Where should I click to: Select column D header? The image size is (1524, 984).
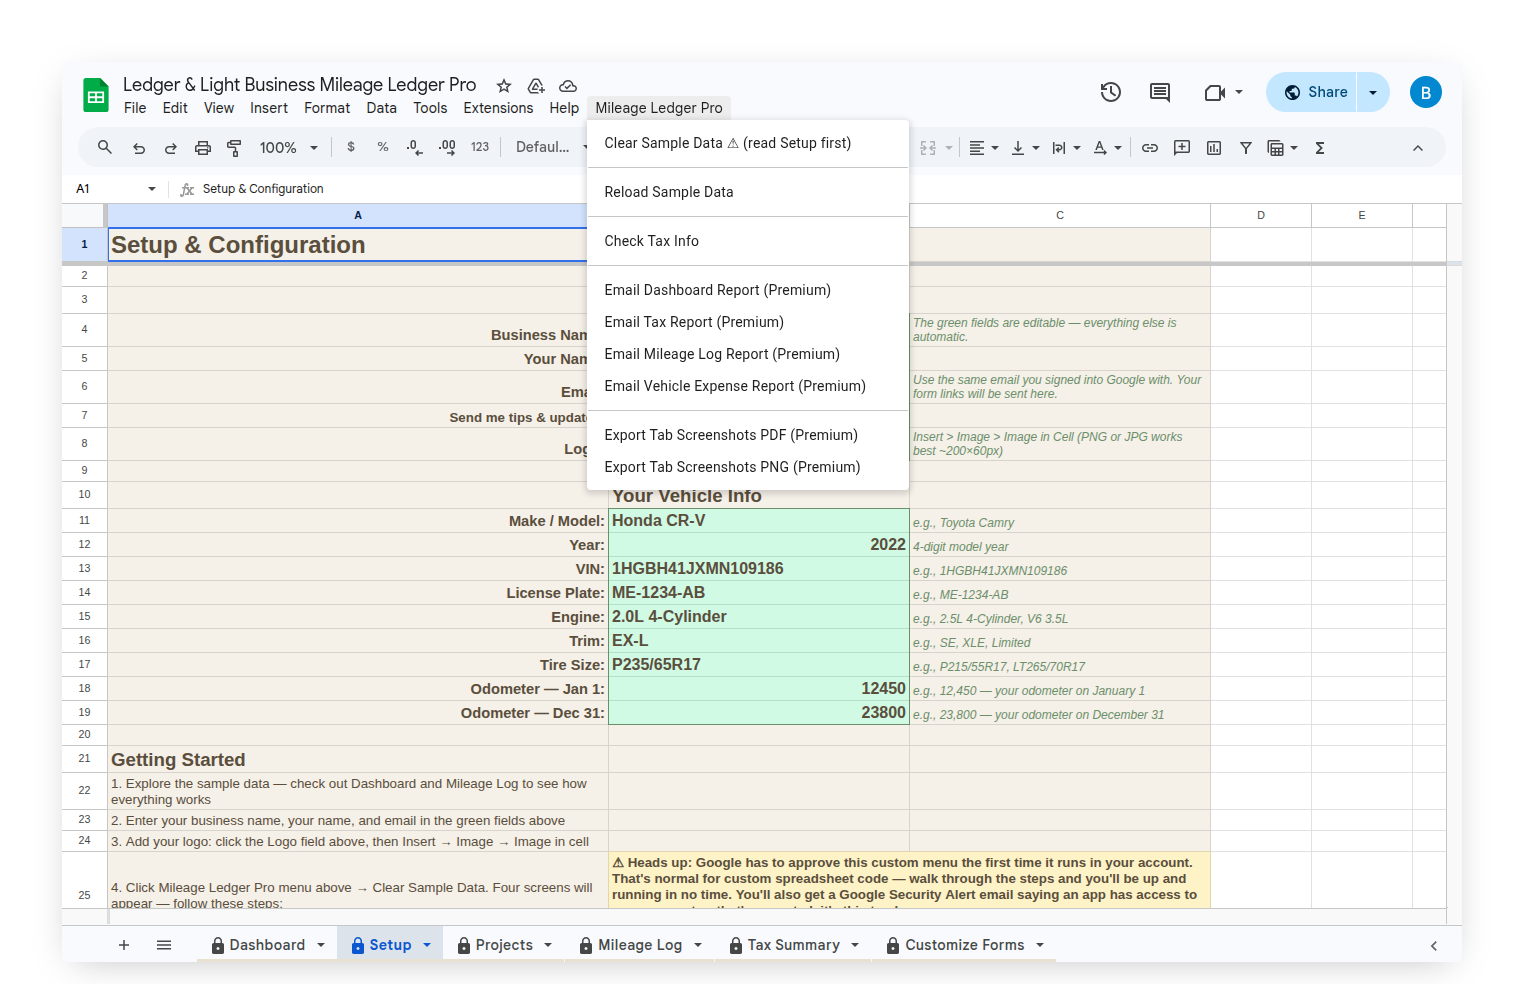pos(1261,215)
